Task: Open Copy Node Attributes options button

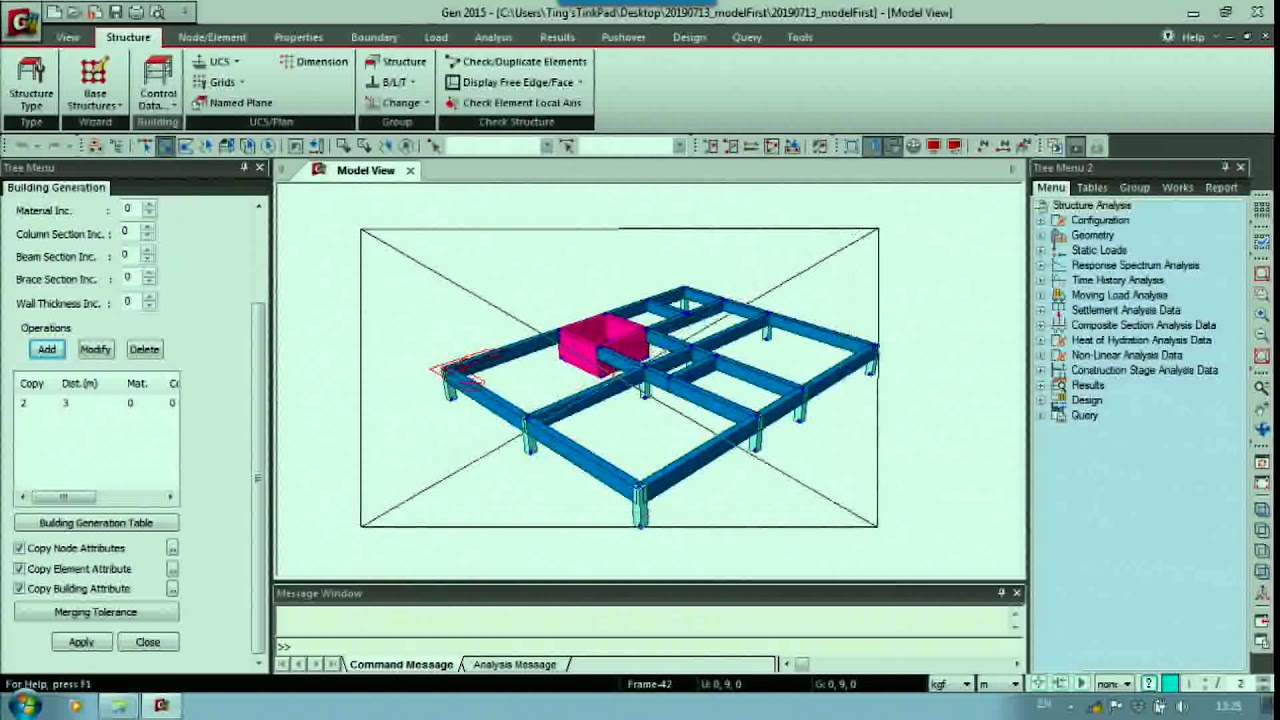Action: 172,548
